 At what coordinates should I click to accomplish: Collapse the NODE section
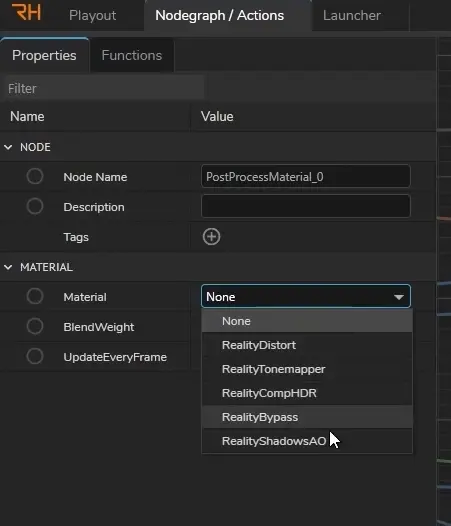[x=8, y=147]
